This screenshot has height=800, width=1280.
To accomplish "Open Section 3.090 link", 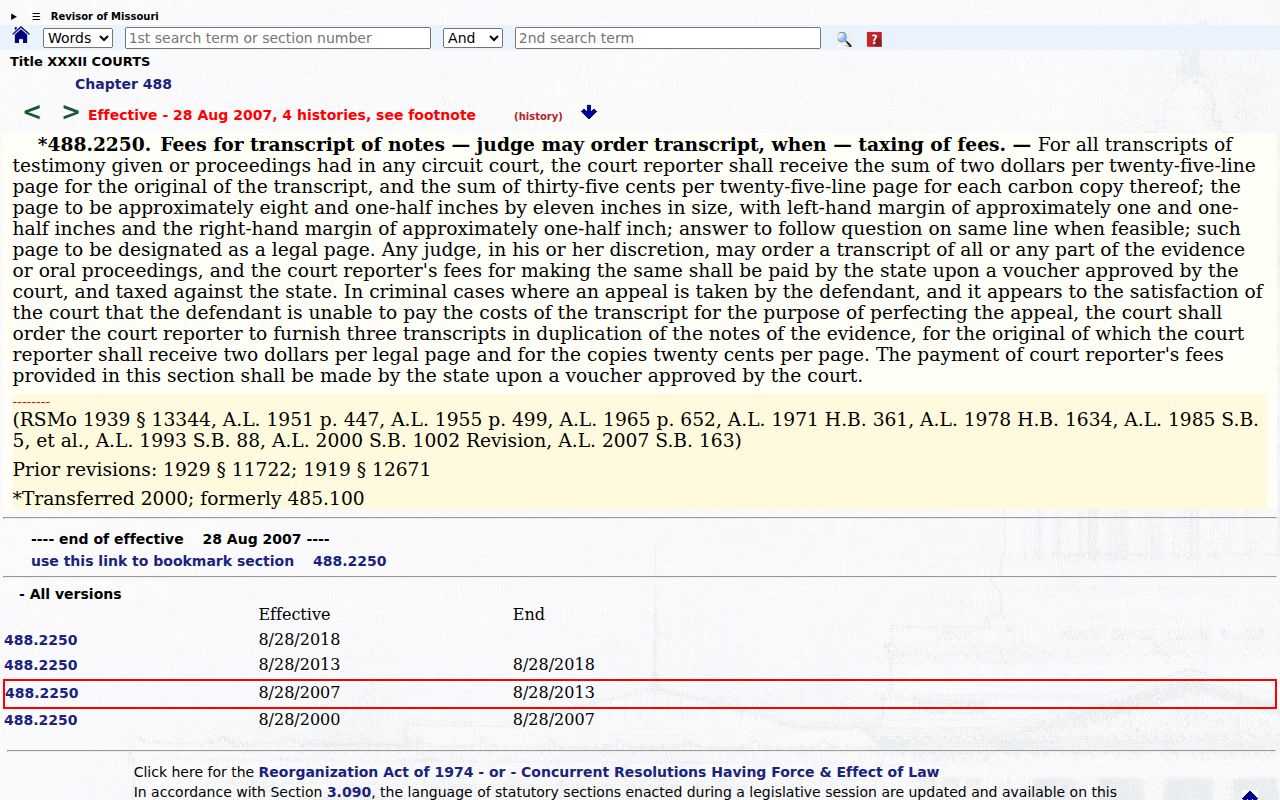I will pyautogui.click(x=349, y=792).
